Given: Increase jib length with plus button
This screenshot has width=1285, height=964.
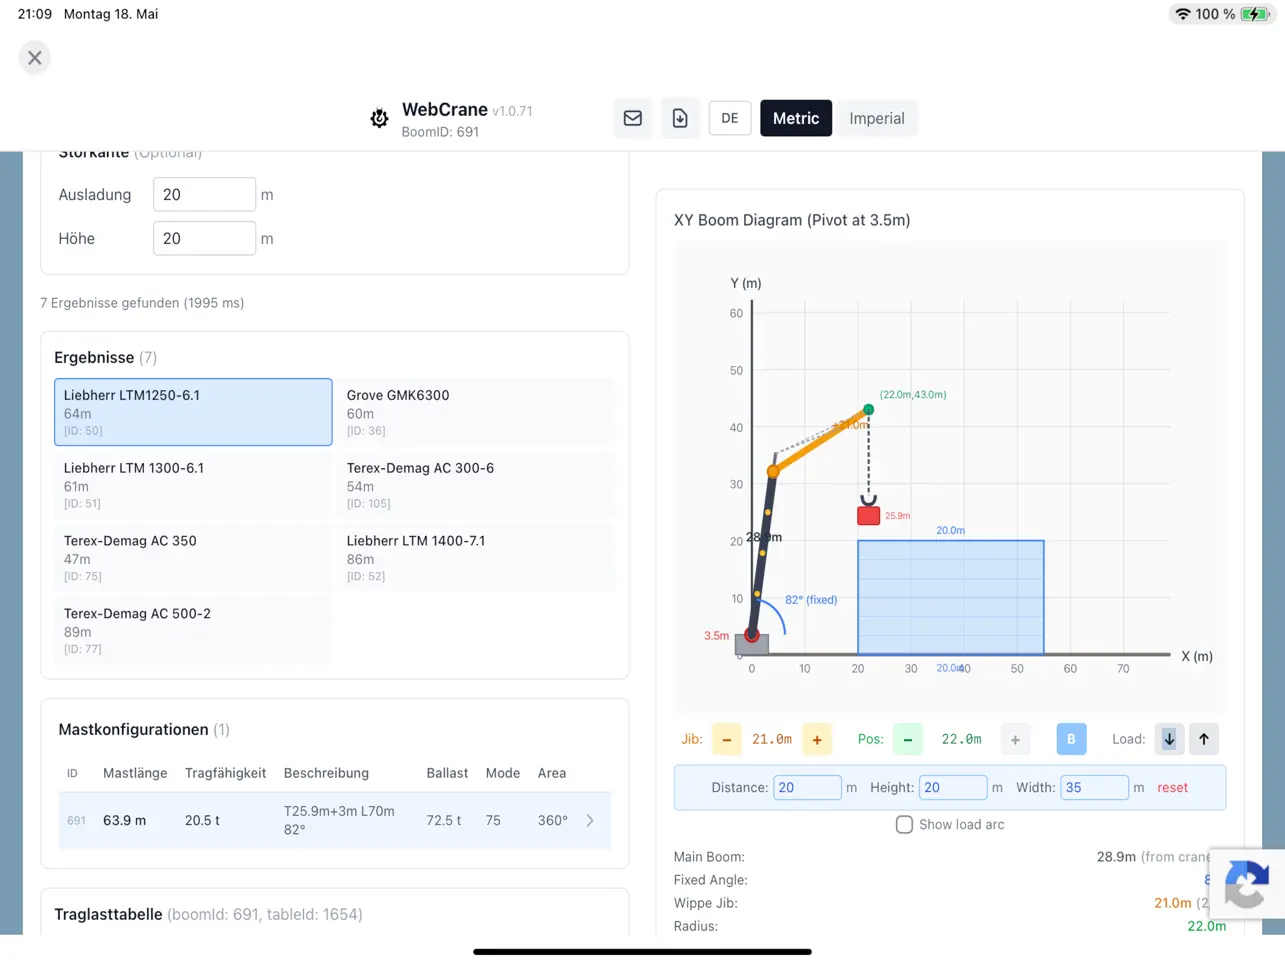Looking at the screenshot, I should click(817, 739).
